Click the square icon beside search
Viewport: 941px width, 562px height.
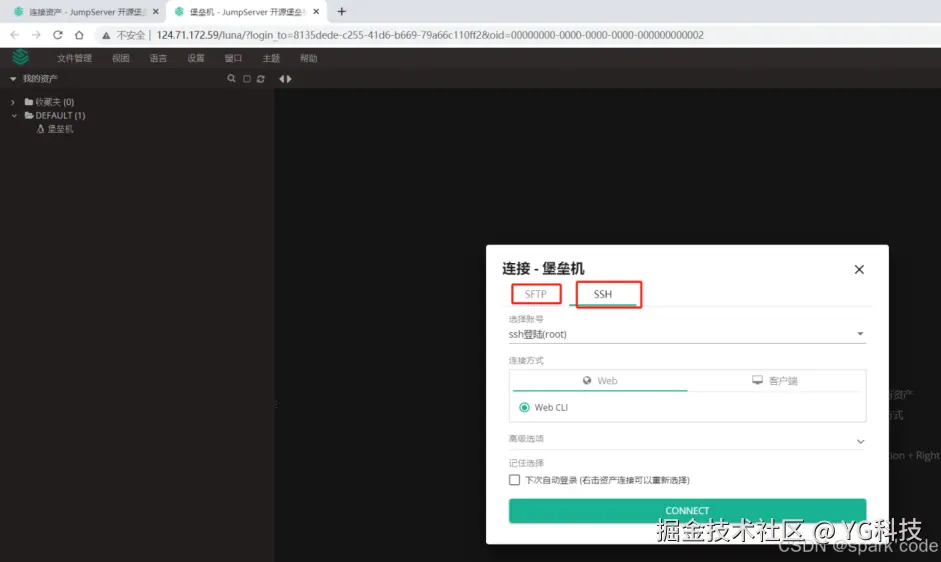247,79
